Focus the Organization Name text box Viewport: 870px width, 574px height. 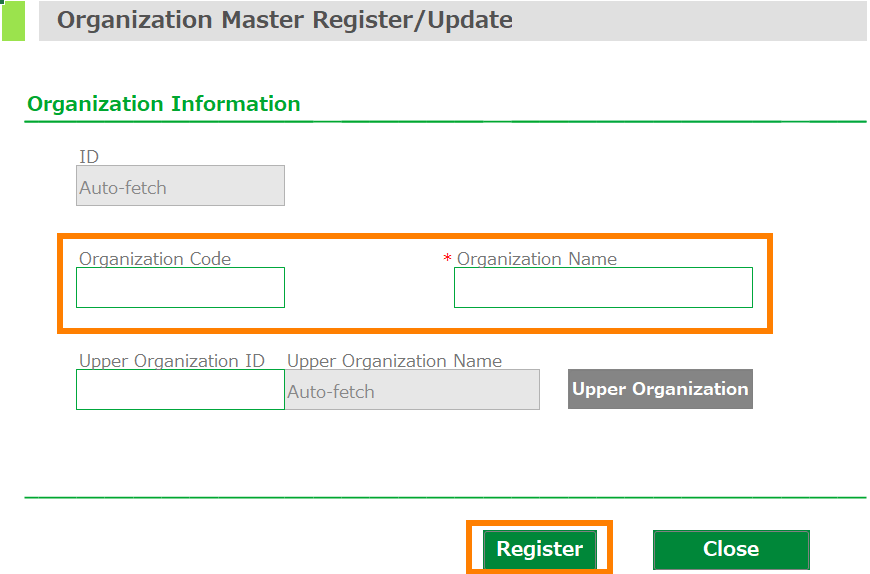(603, 287)
